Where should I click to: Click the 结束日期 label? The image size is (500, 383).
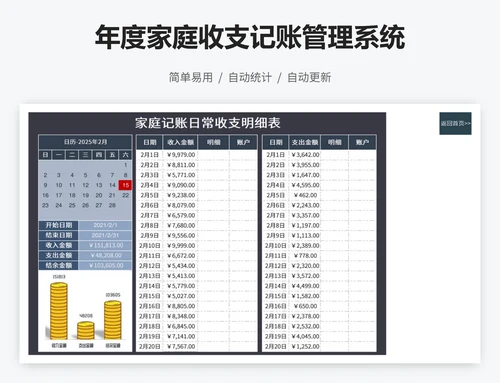(x=59, y=235)
